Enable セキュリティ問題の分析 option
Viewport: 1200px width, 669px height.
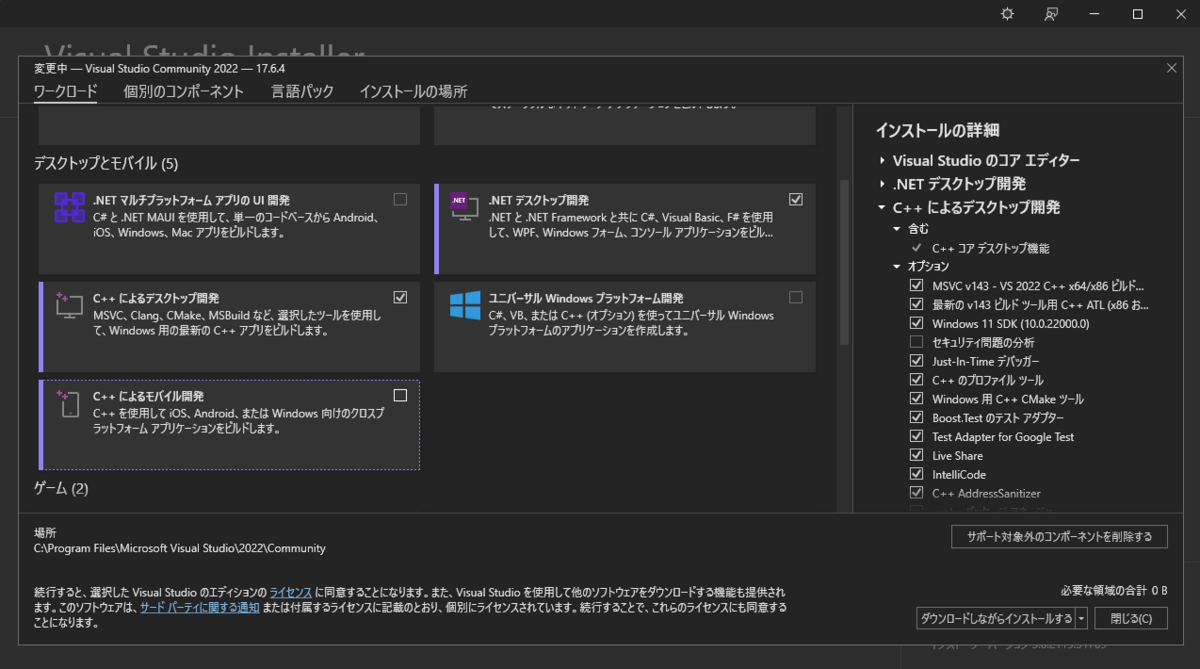click(x=916, y=342)
